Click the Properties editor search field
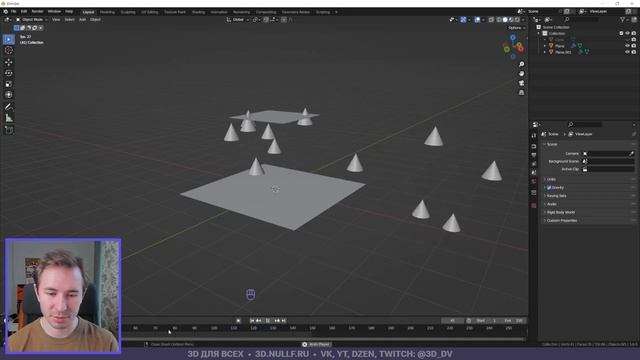 584,124
